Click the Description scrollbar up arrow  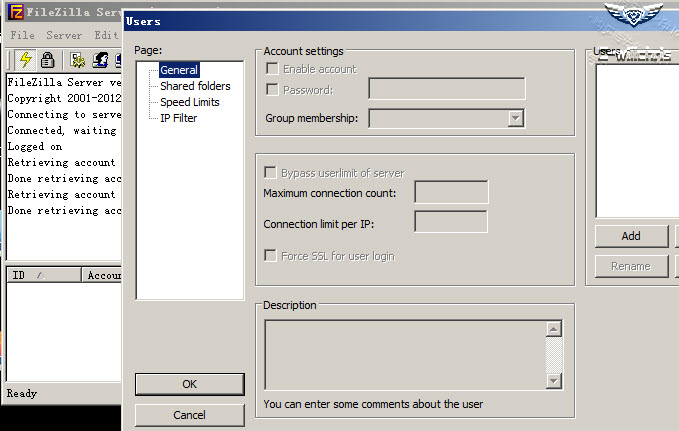(x=553, y=329)
